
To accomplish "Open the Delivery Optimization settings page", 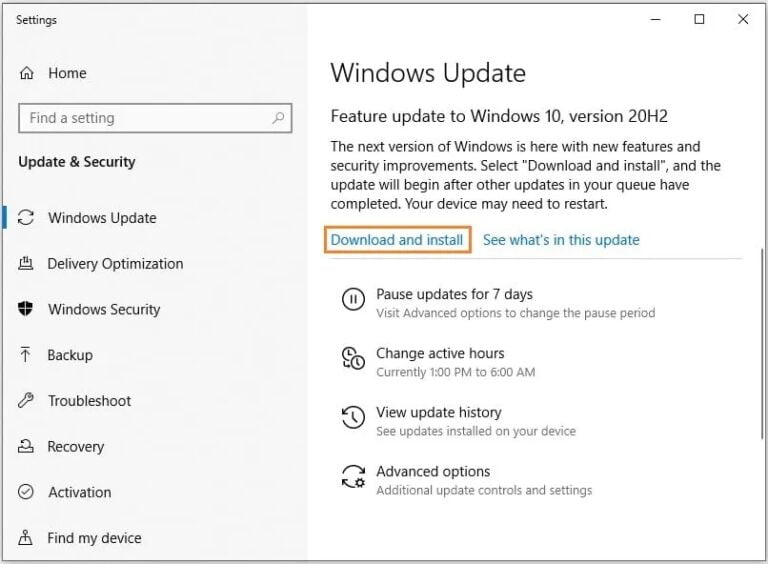I will (x=115, y=264).
